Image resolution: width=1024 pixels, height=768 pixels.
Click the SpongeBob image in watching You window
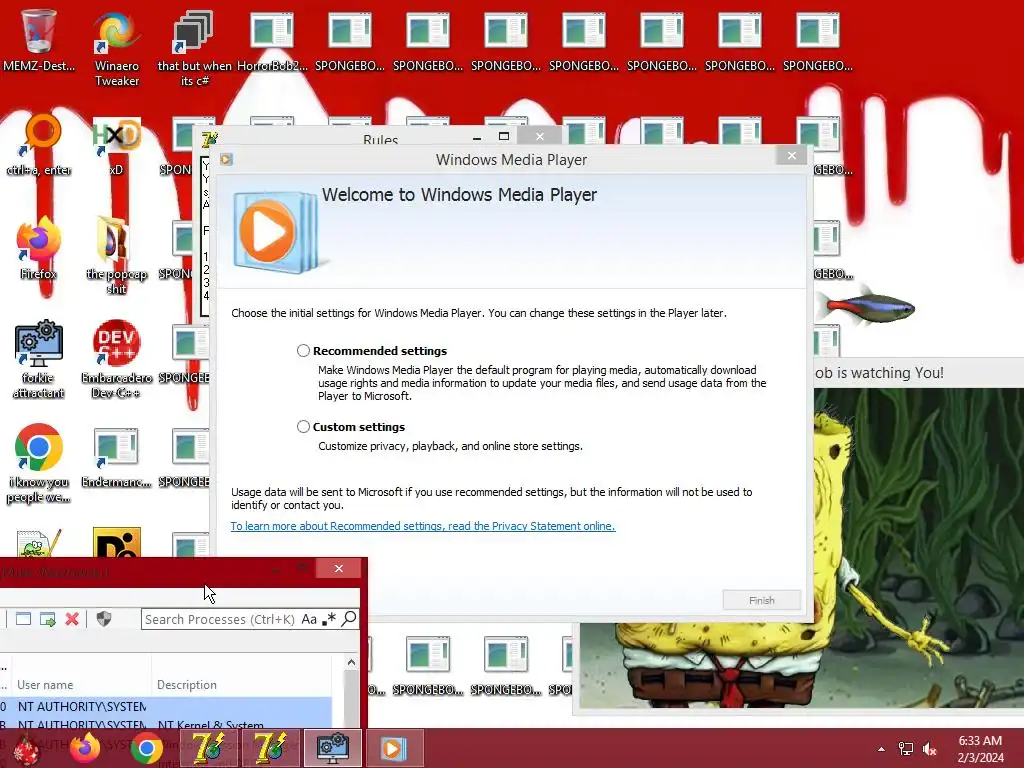point(801,549)
